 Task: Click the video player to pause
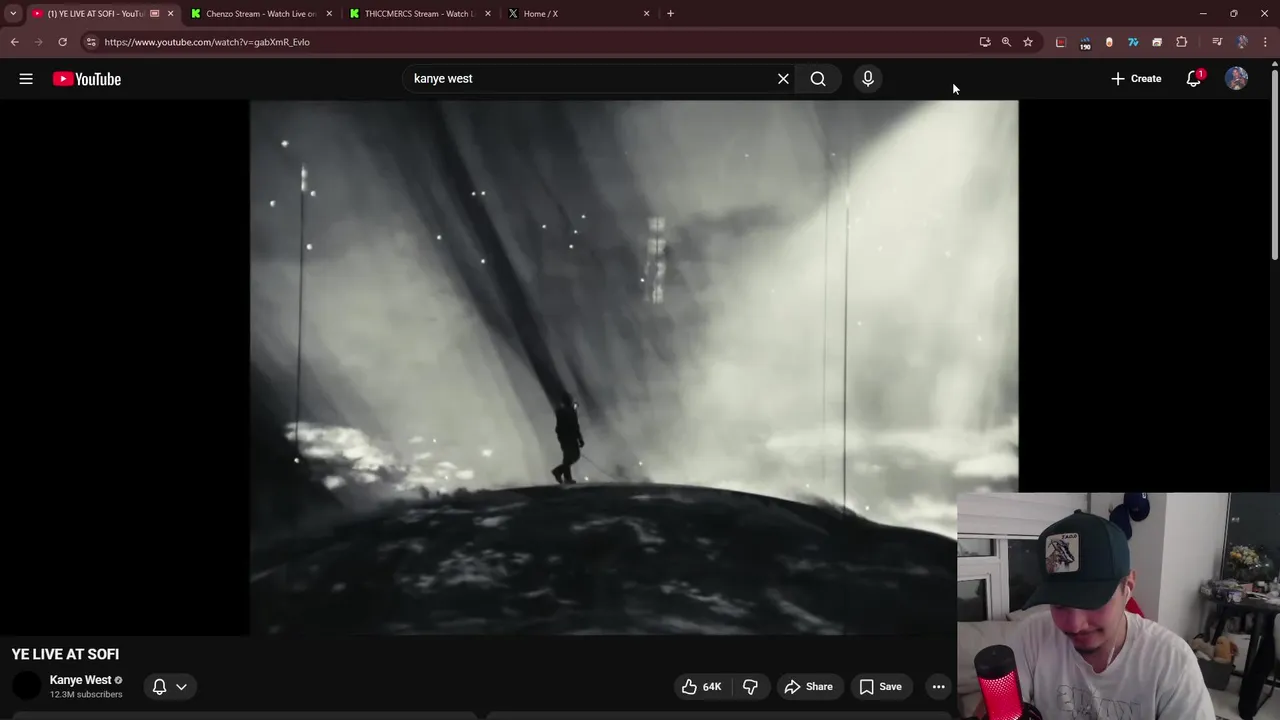pos(634,367)
